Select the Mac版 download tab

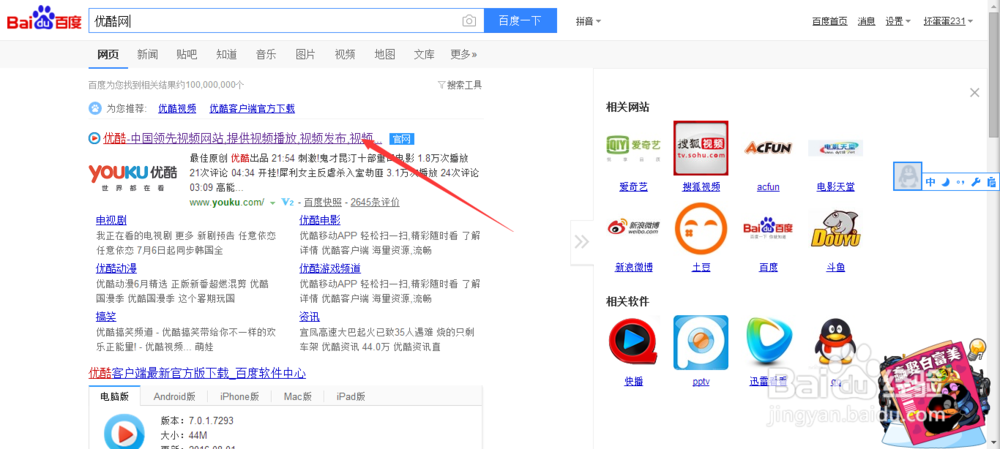coord(298,396)
